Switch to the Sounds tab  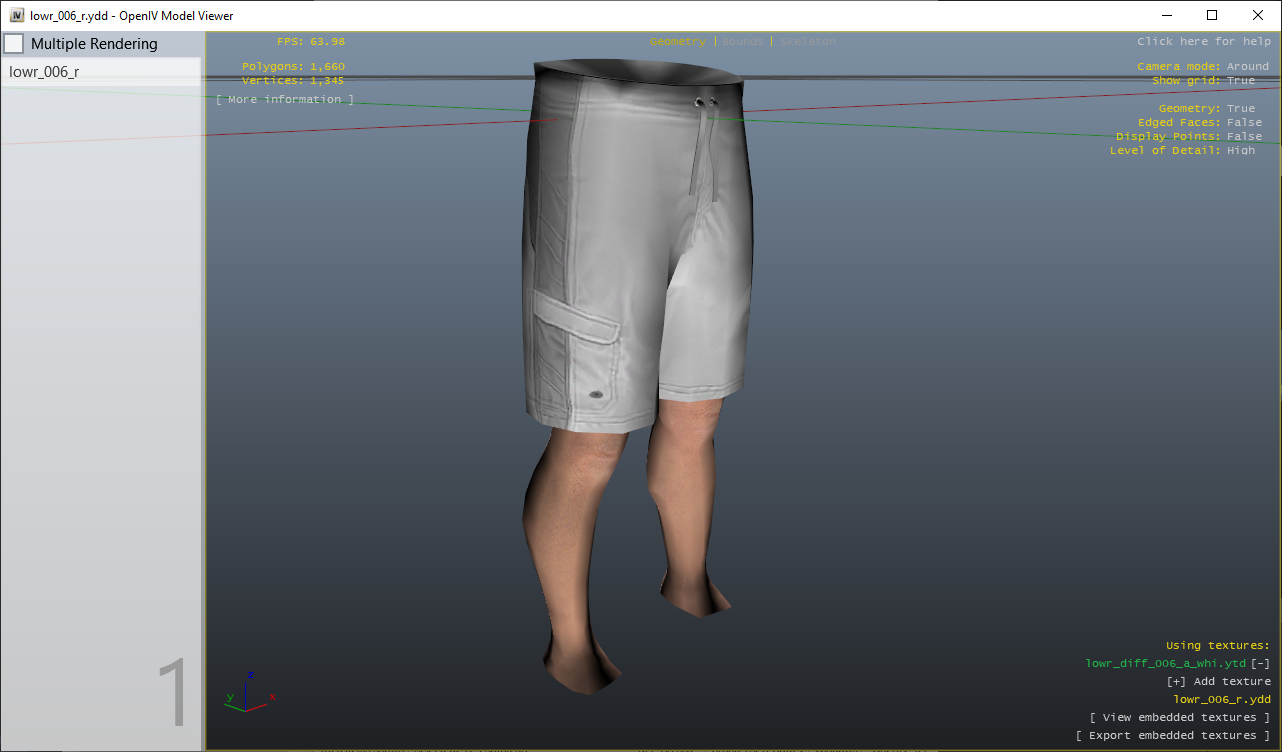coord(741,41)
